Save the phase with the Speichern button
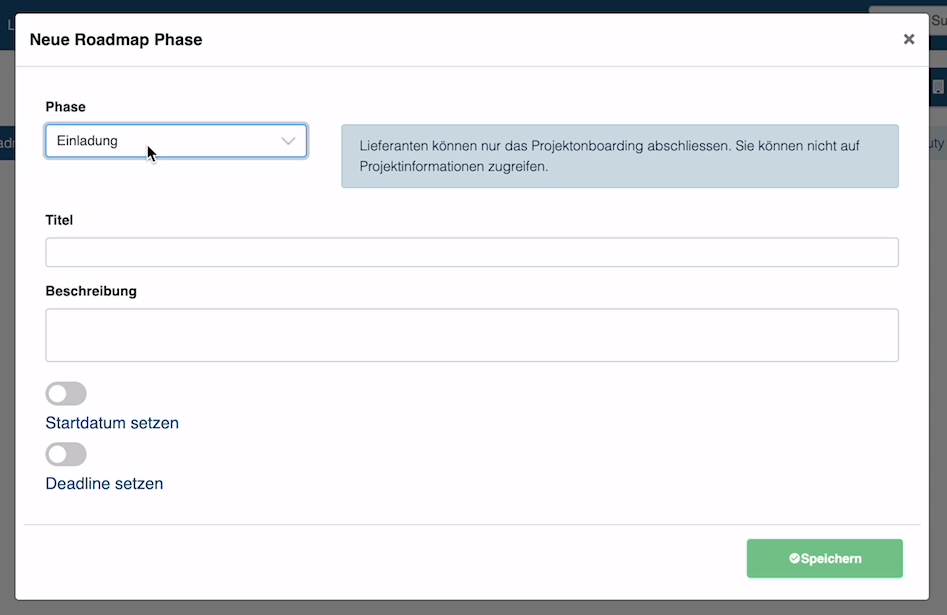The image size is (947, 615). tap(824, 558)
